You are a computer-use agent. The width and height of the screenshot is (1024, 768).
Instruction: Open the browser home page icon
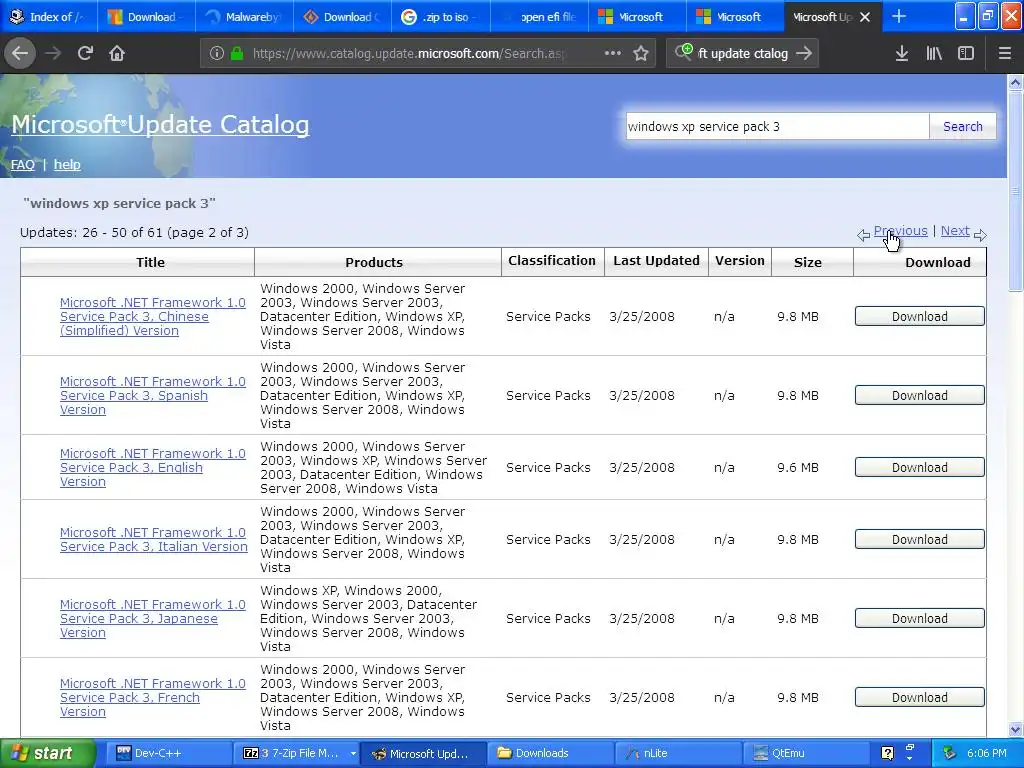click(x=117, y=53)
